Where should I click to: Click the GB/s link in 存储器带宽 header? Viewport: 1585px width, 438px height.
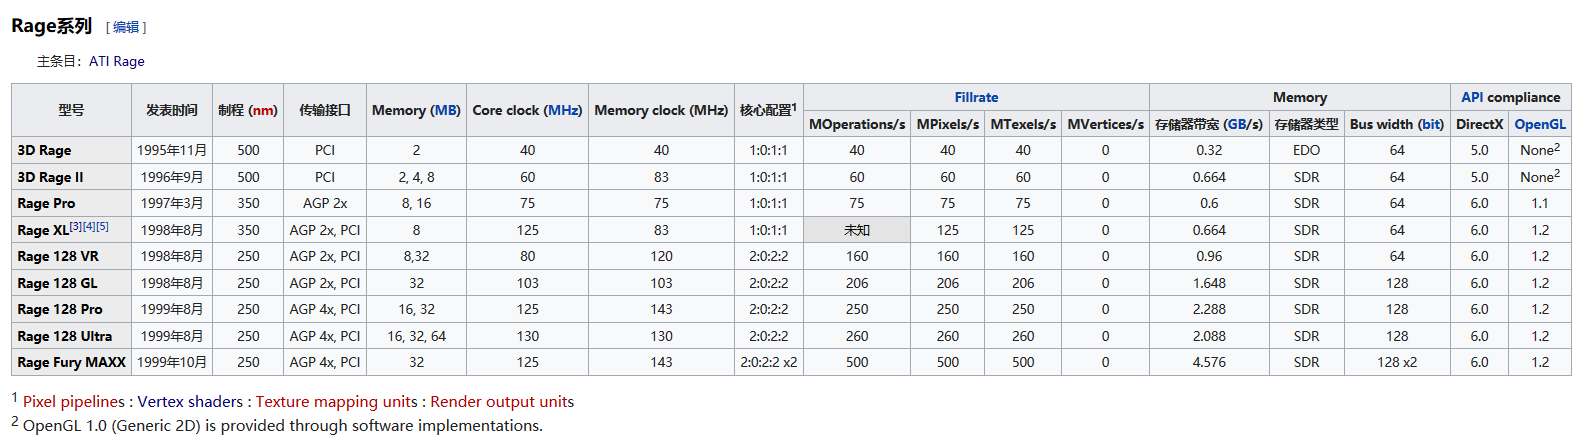click(1243, 124)
